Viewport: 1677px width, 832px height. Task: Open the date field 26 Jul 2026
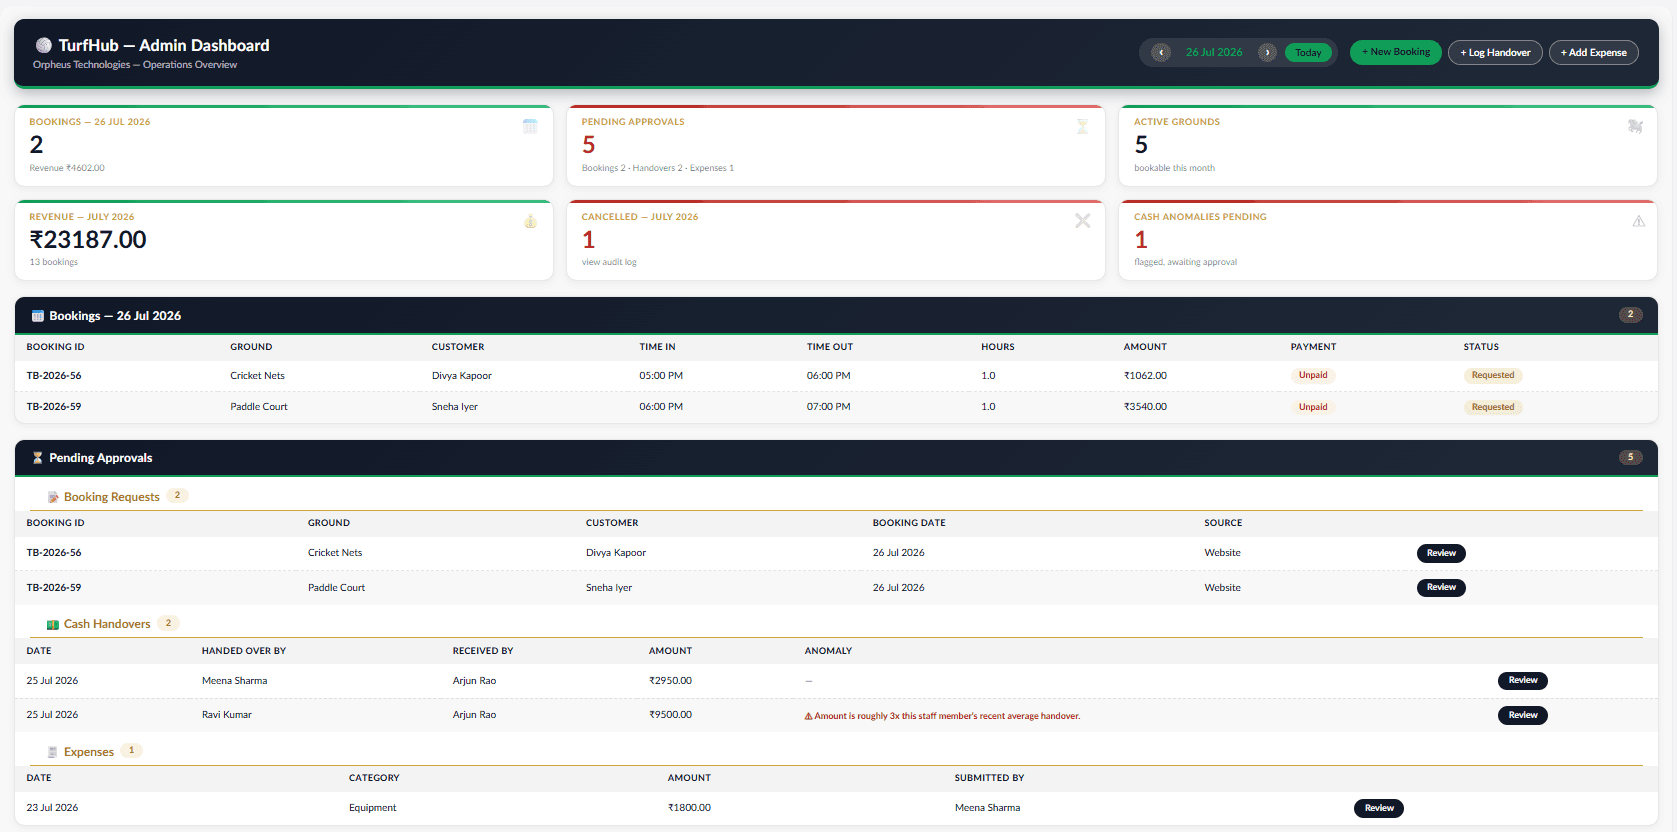click(1214, 52)
